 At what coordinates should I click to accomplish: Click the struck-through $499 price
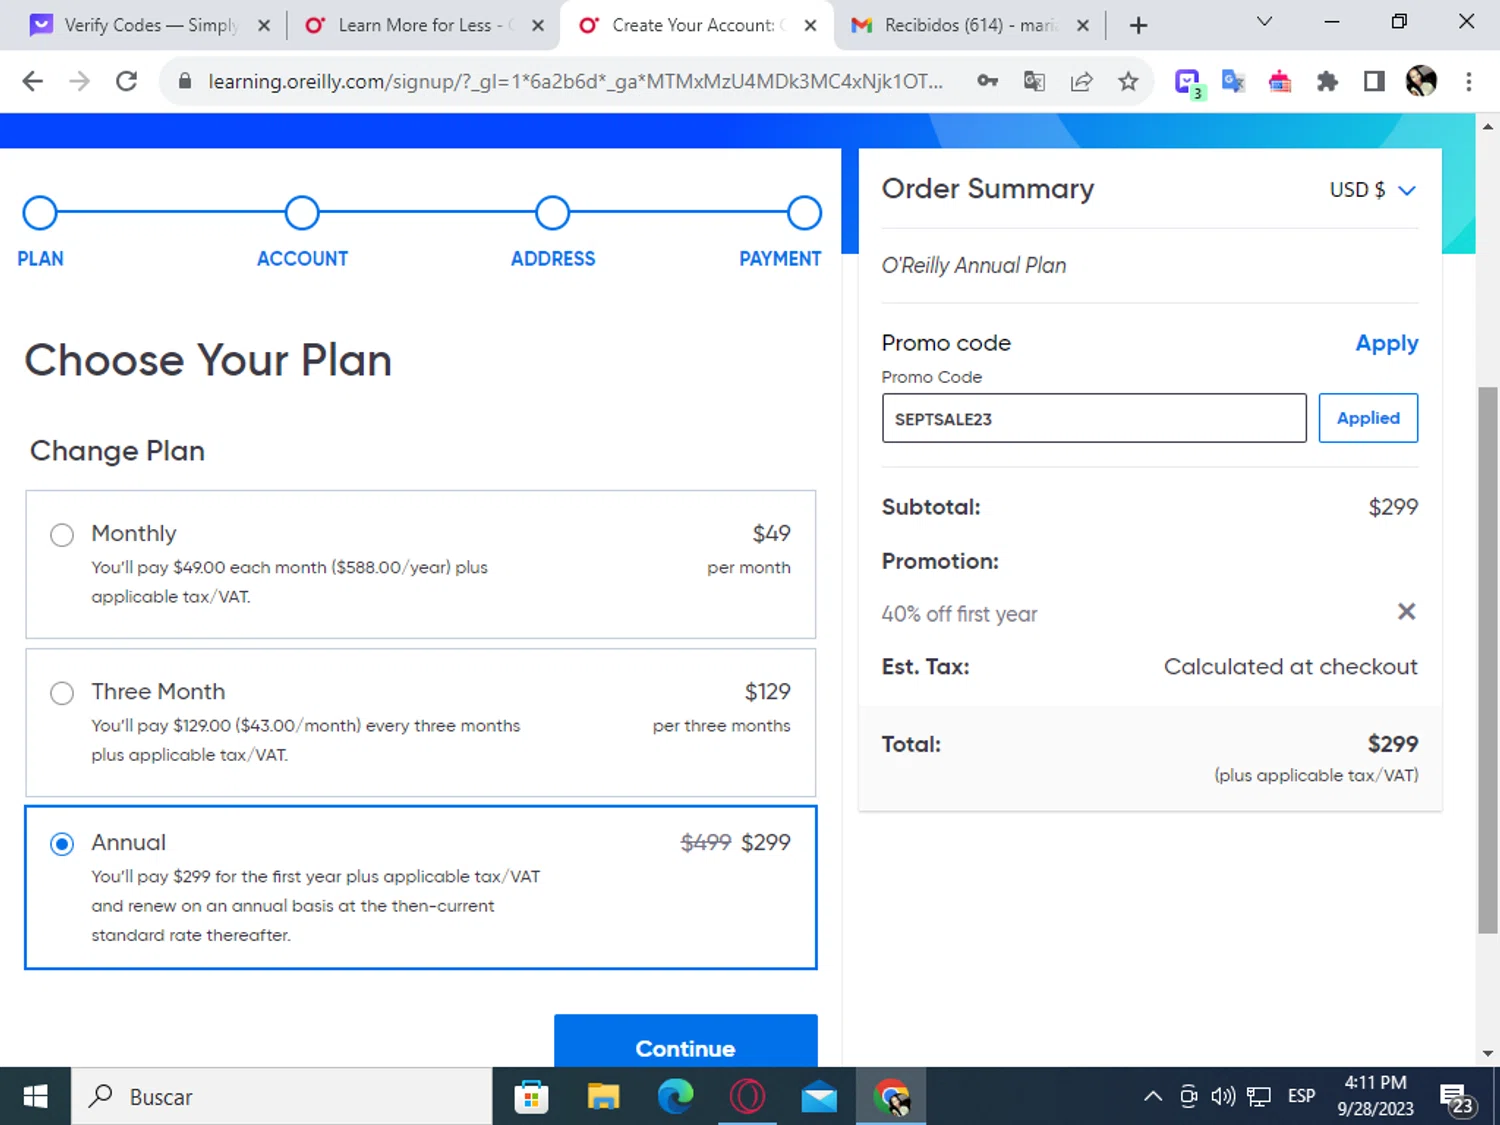pos(706,843)
